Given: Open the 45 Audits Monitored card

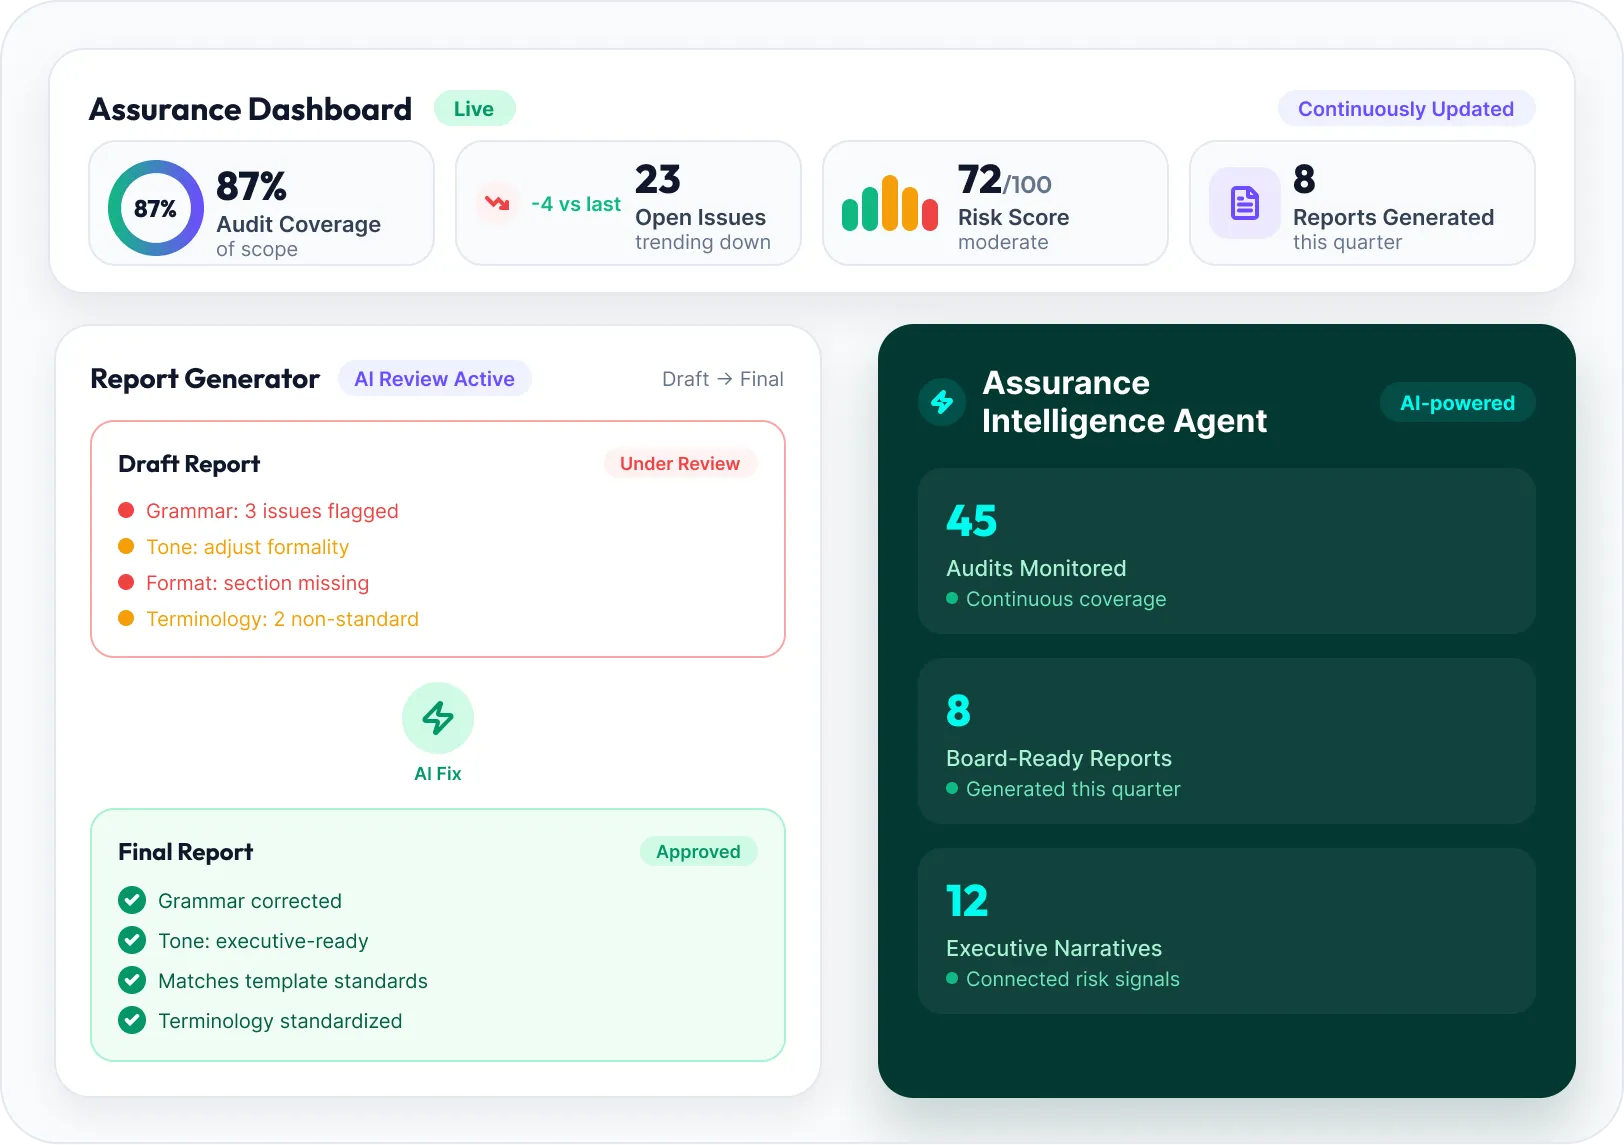Looking at the screenshot, I should coord(1227,551).
